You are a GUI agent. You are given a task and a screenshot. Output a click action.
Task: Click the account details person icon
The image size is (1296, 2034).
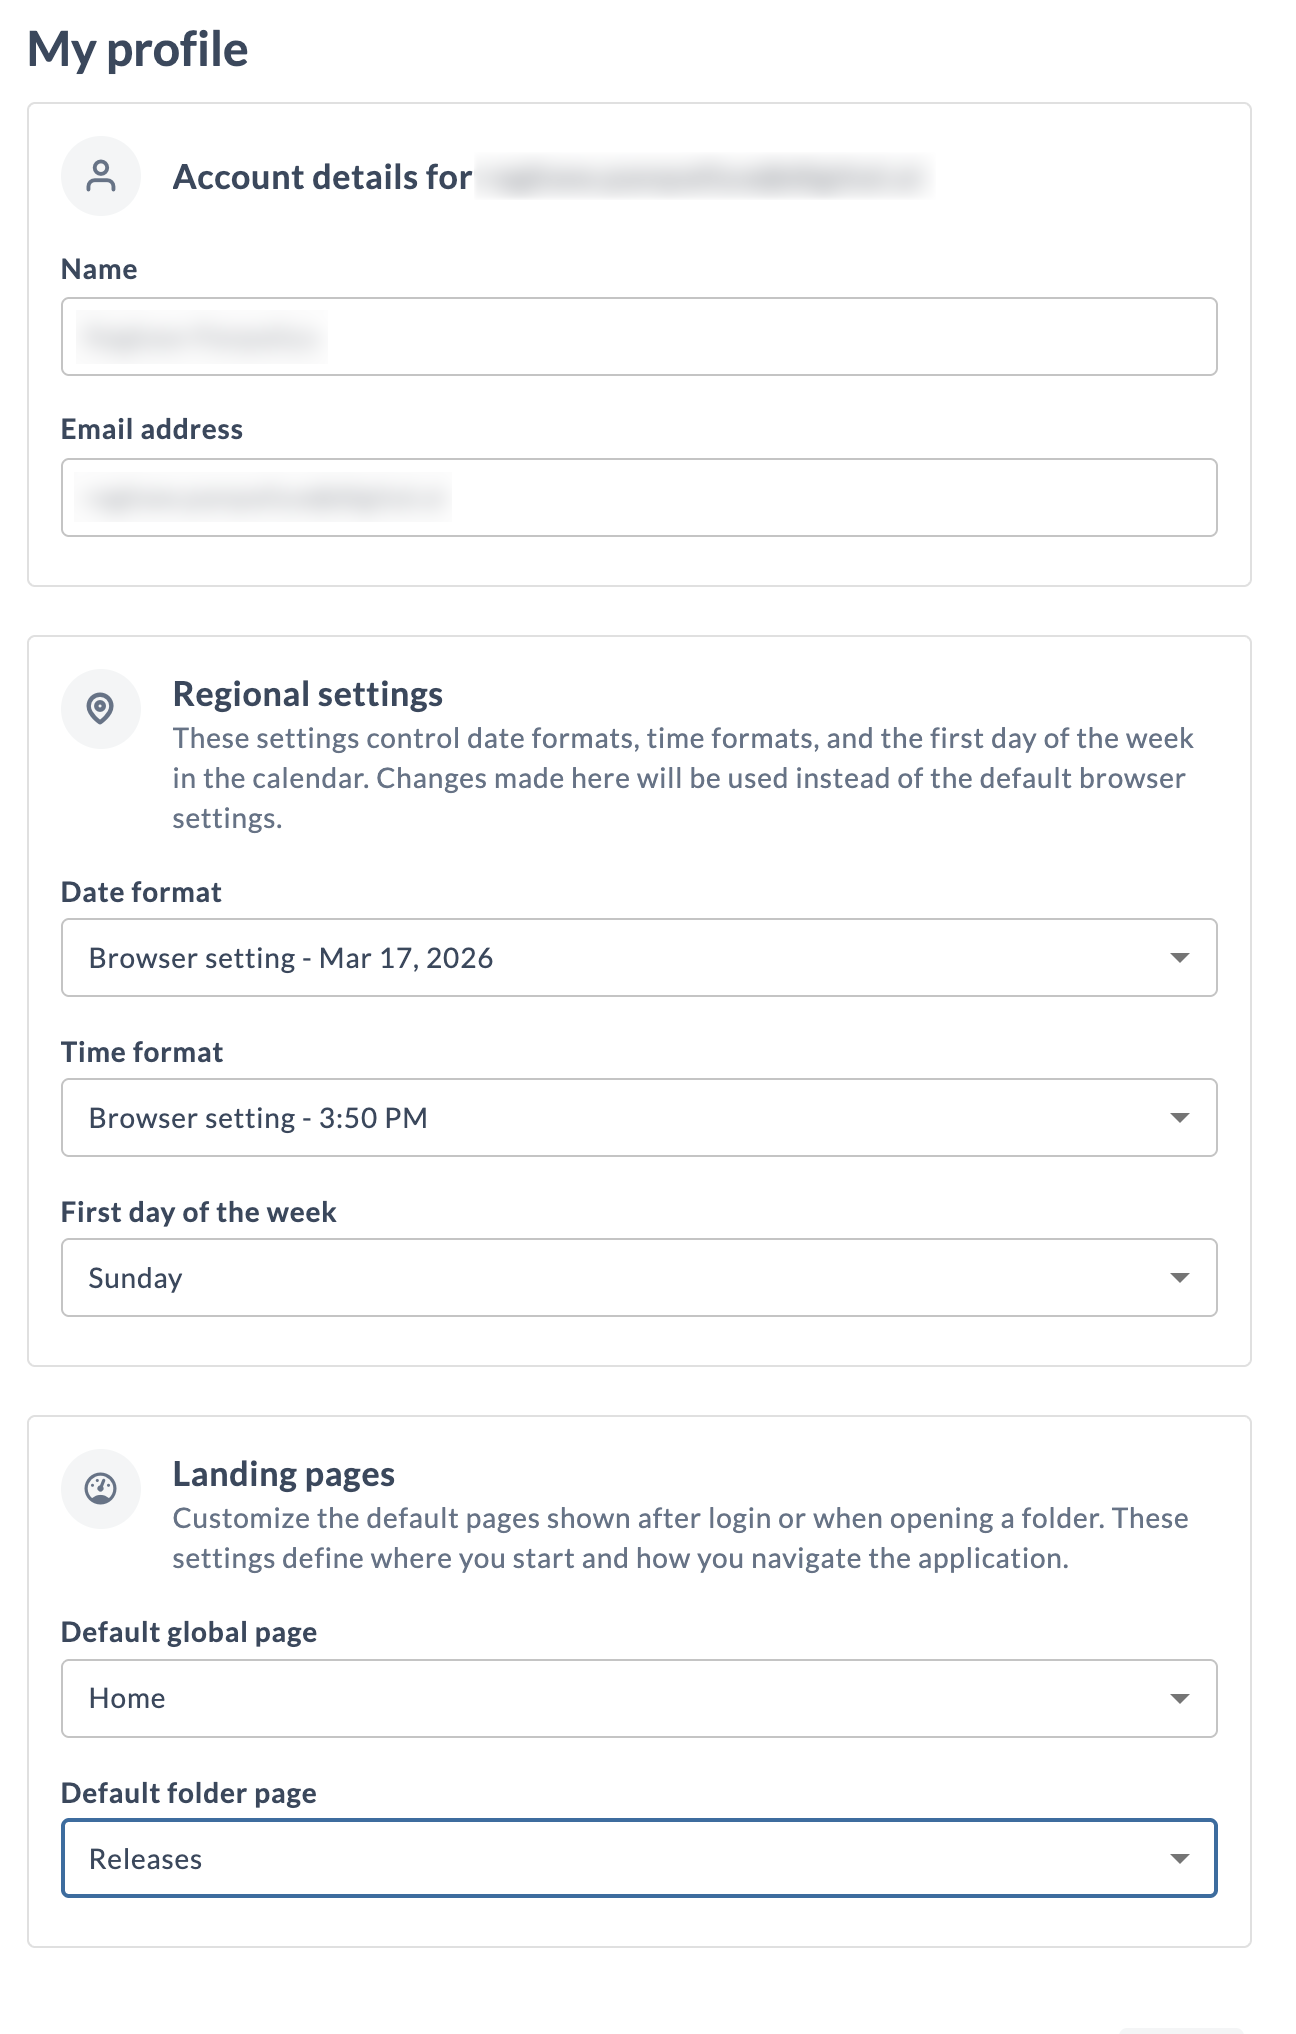[100, 176]
